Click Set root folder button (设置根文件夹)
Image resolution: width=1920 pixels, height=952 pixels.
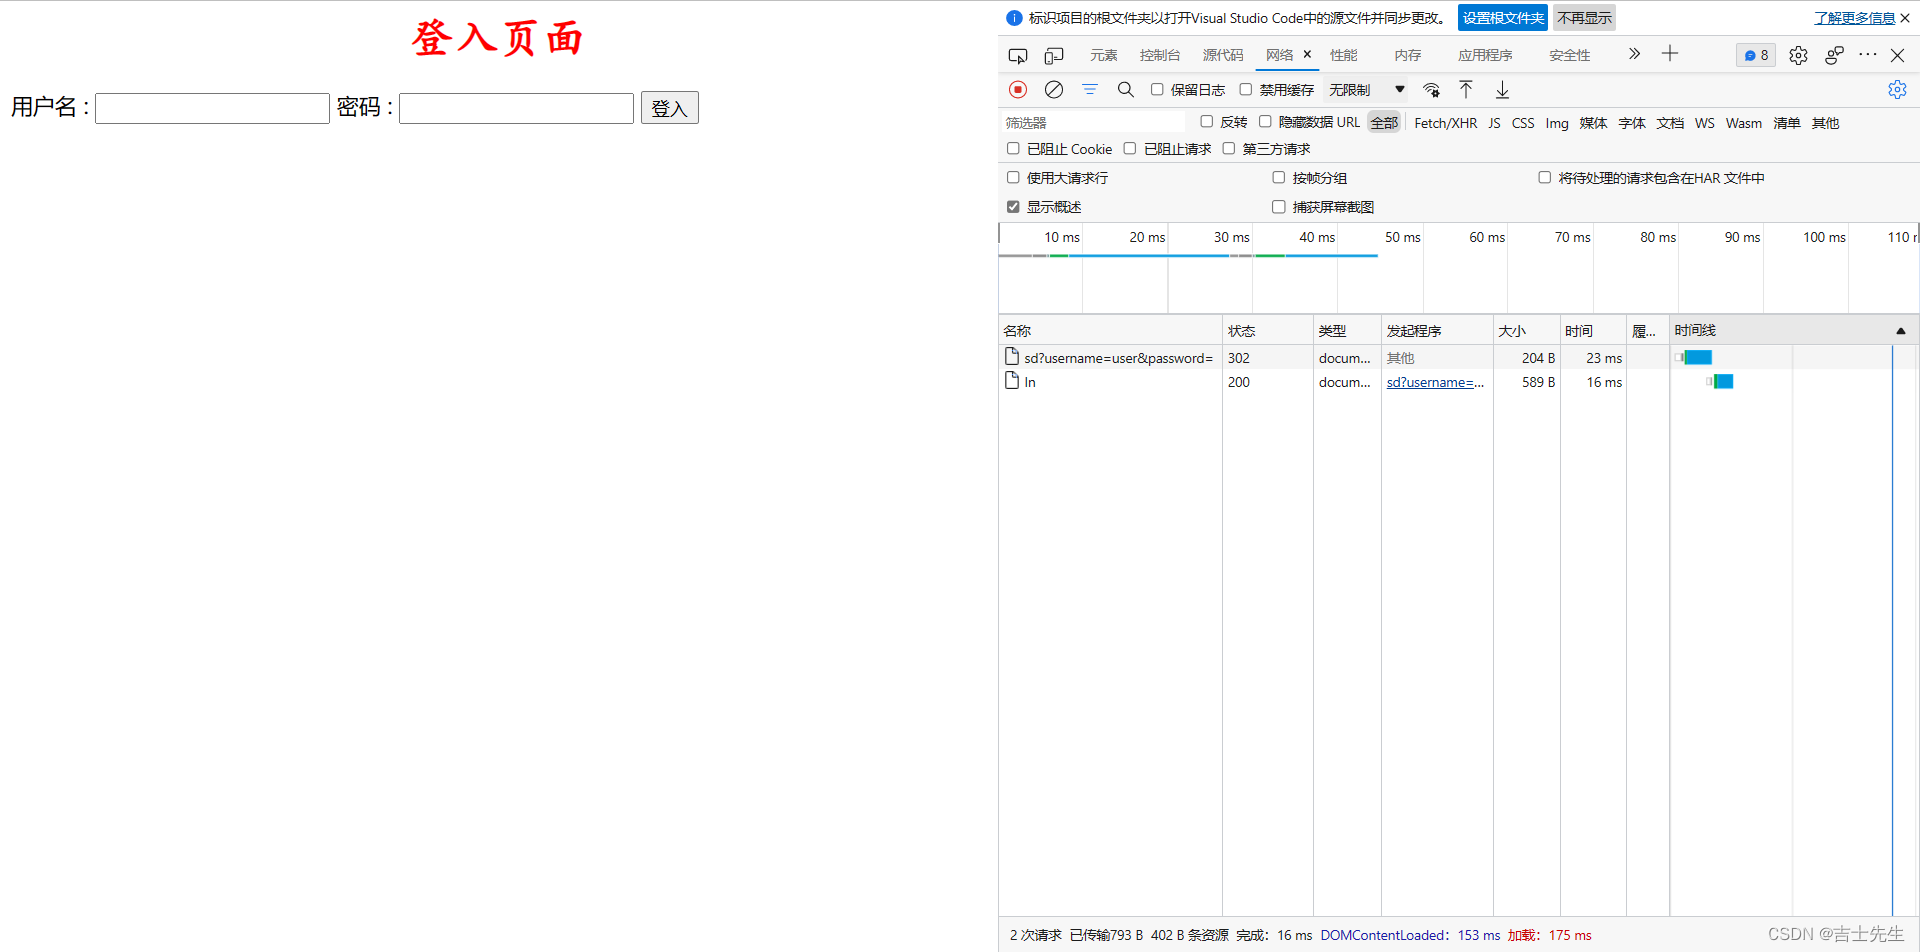click(1503, 18)
